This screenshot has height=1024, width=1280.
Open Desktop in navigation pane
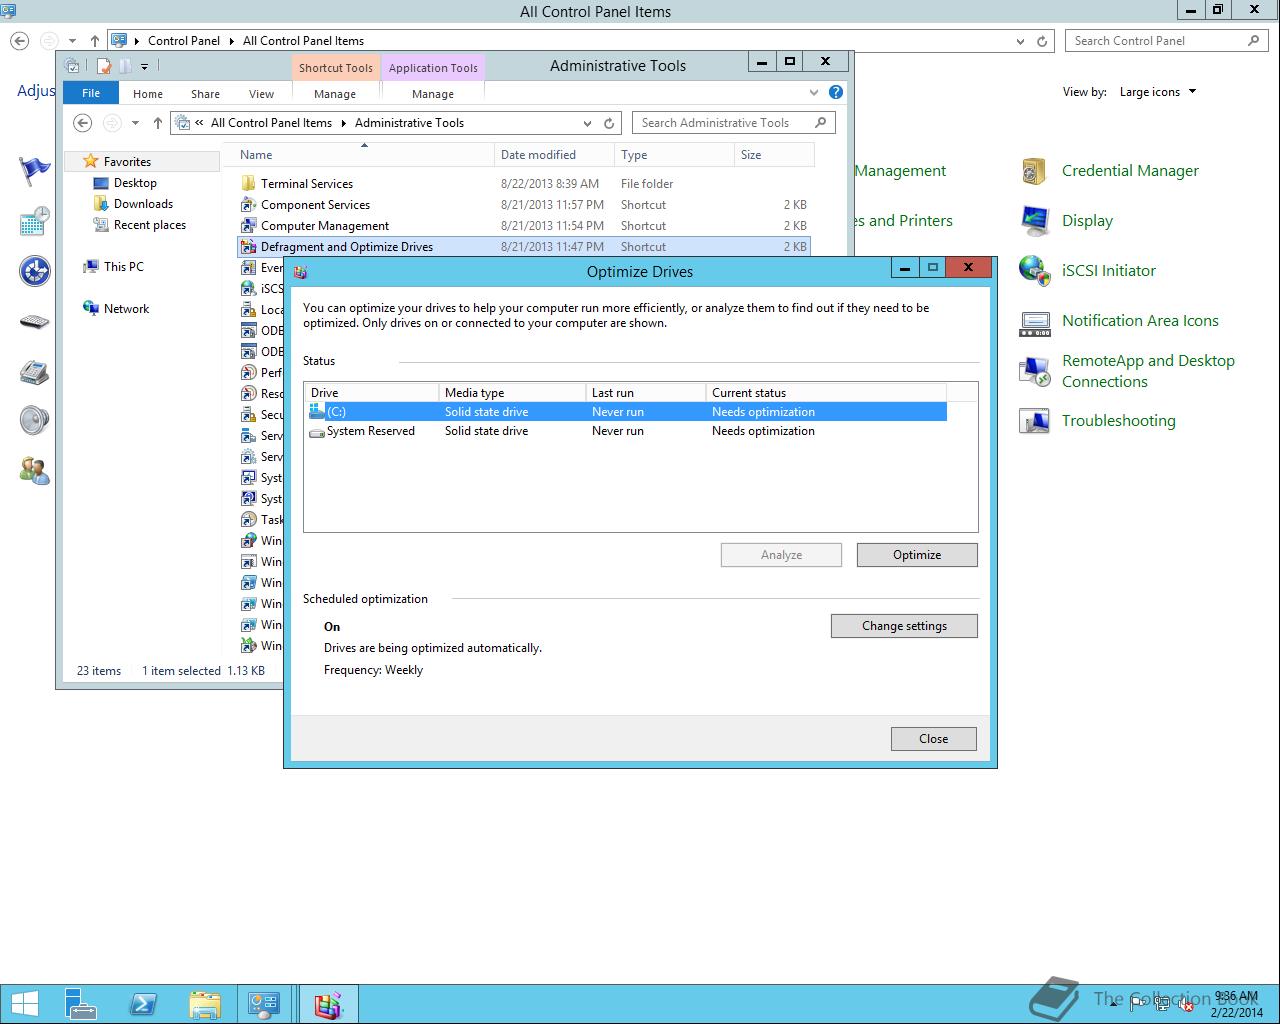(135, 183)
